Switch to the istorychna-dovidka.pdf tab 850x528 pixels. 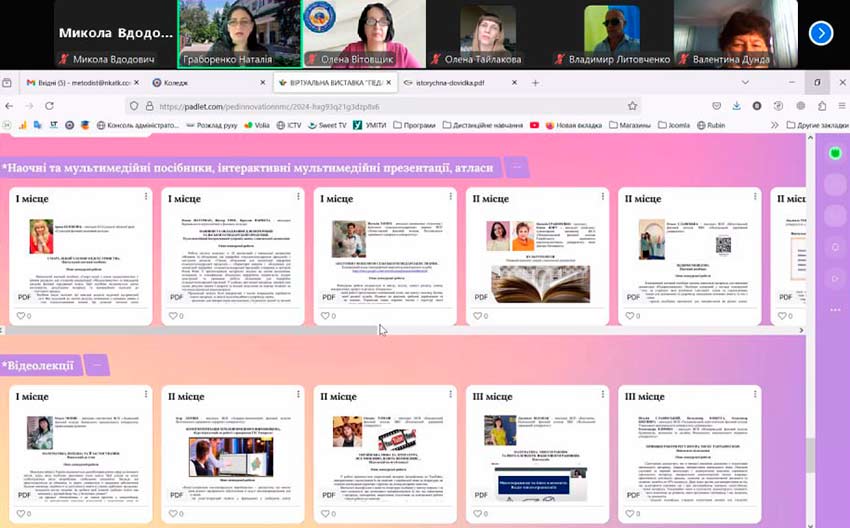tap(450, 83)
